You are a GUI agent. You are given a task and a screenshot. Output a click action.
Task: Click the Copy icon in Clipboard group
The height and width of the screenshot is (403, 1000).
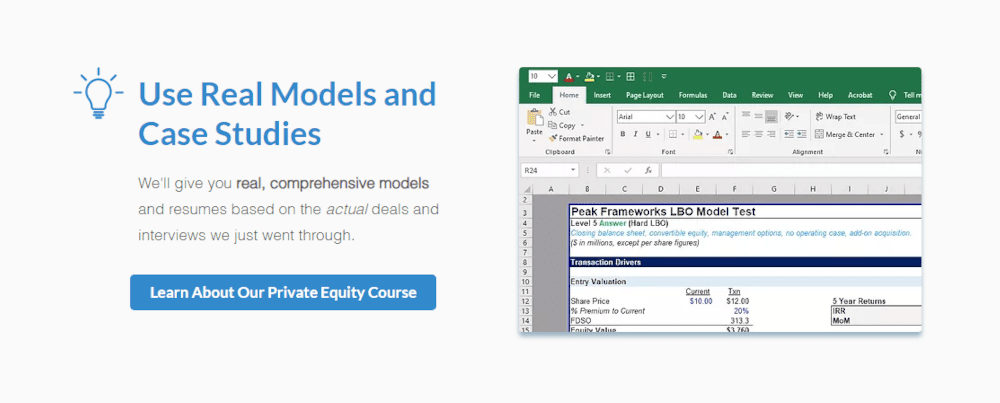[x=552, y=125]
